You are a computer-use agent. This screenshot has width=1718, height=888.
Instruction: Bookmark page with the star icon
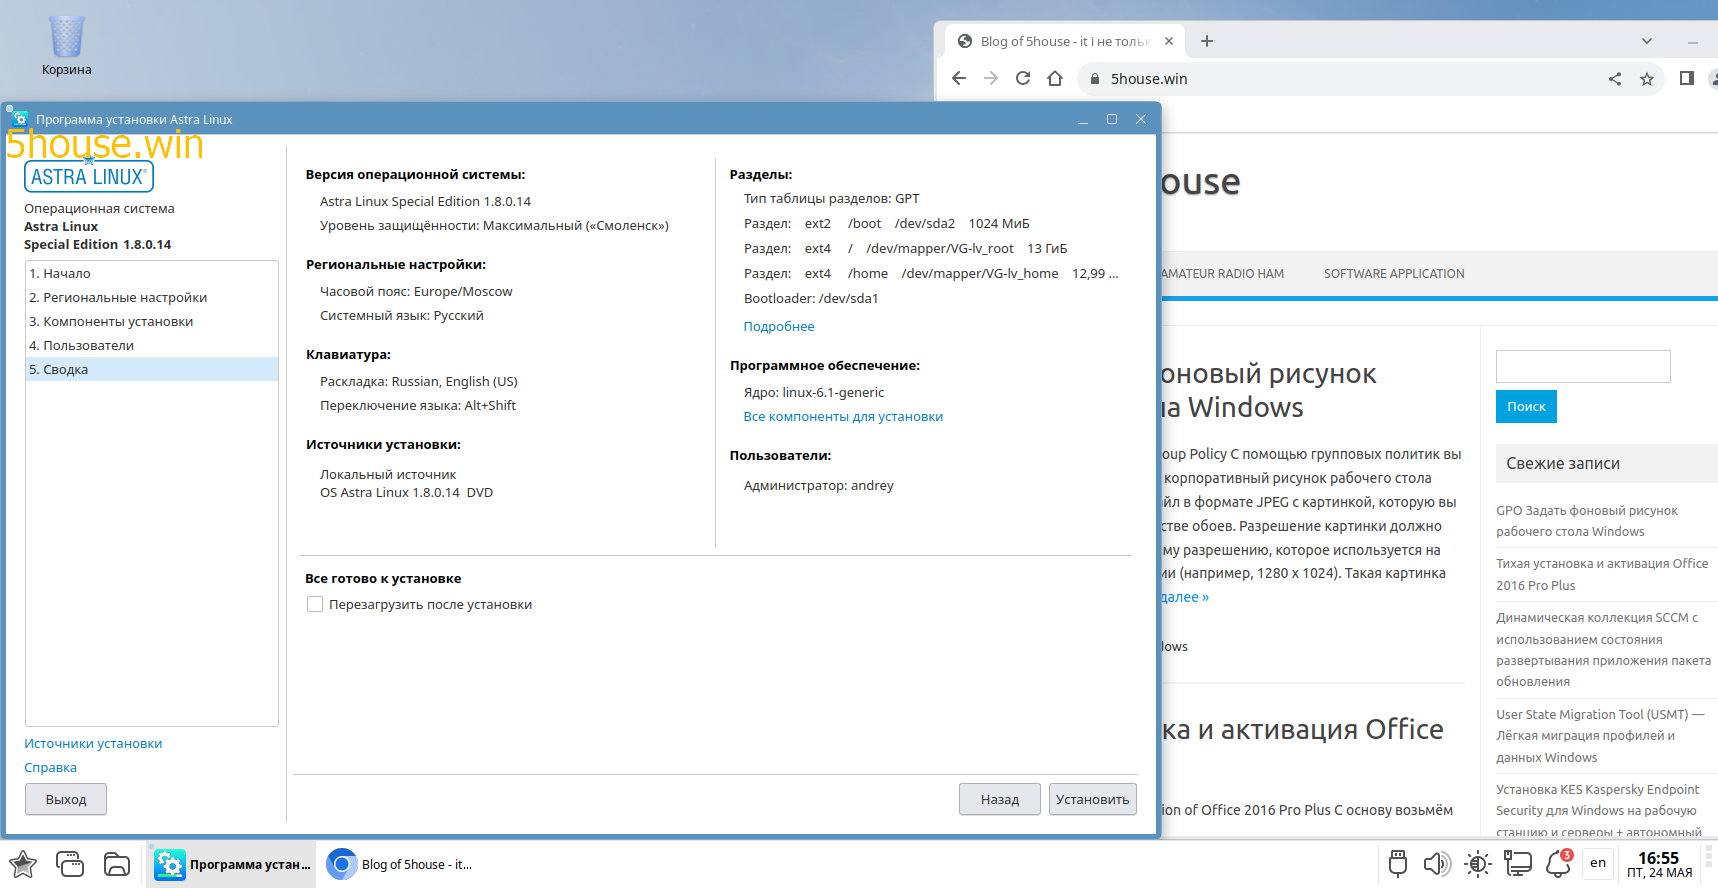[1647, 79]
